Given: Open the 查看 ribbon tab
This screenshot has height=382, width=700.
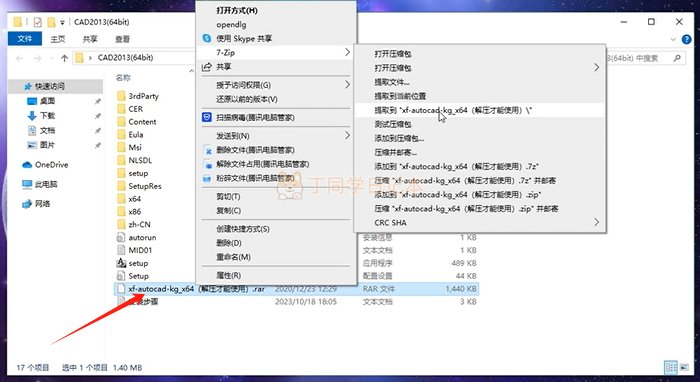Looking at the screenshot, I should tap(122, 39).
